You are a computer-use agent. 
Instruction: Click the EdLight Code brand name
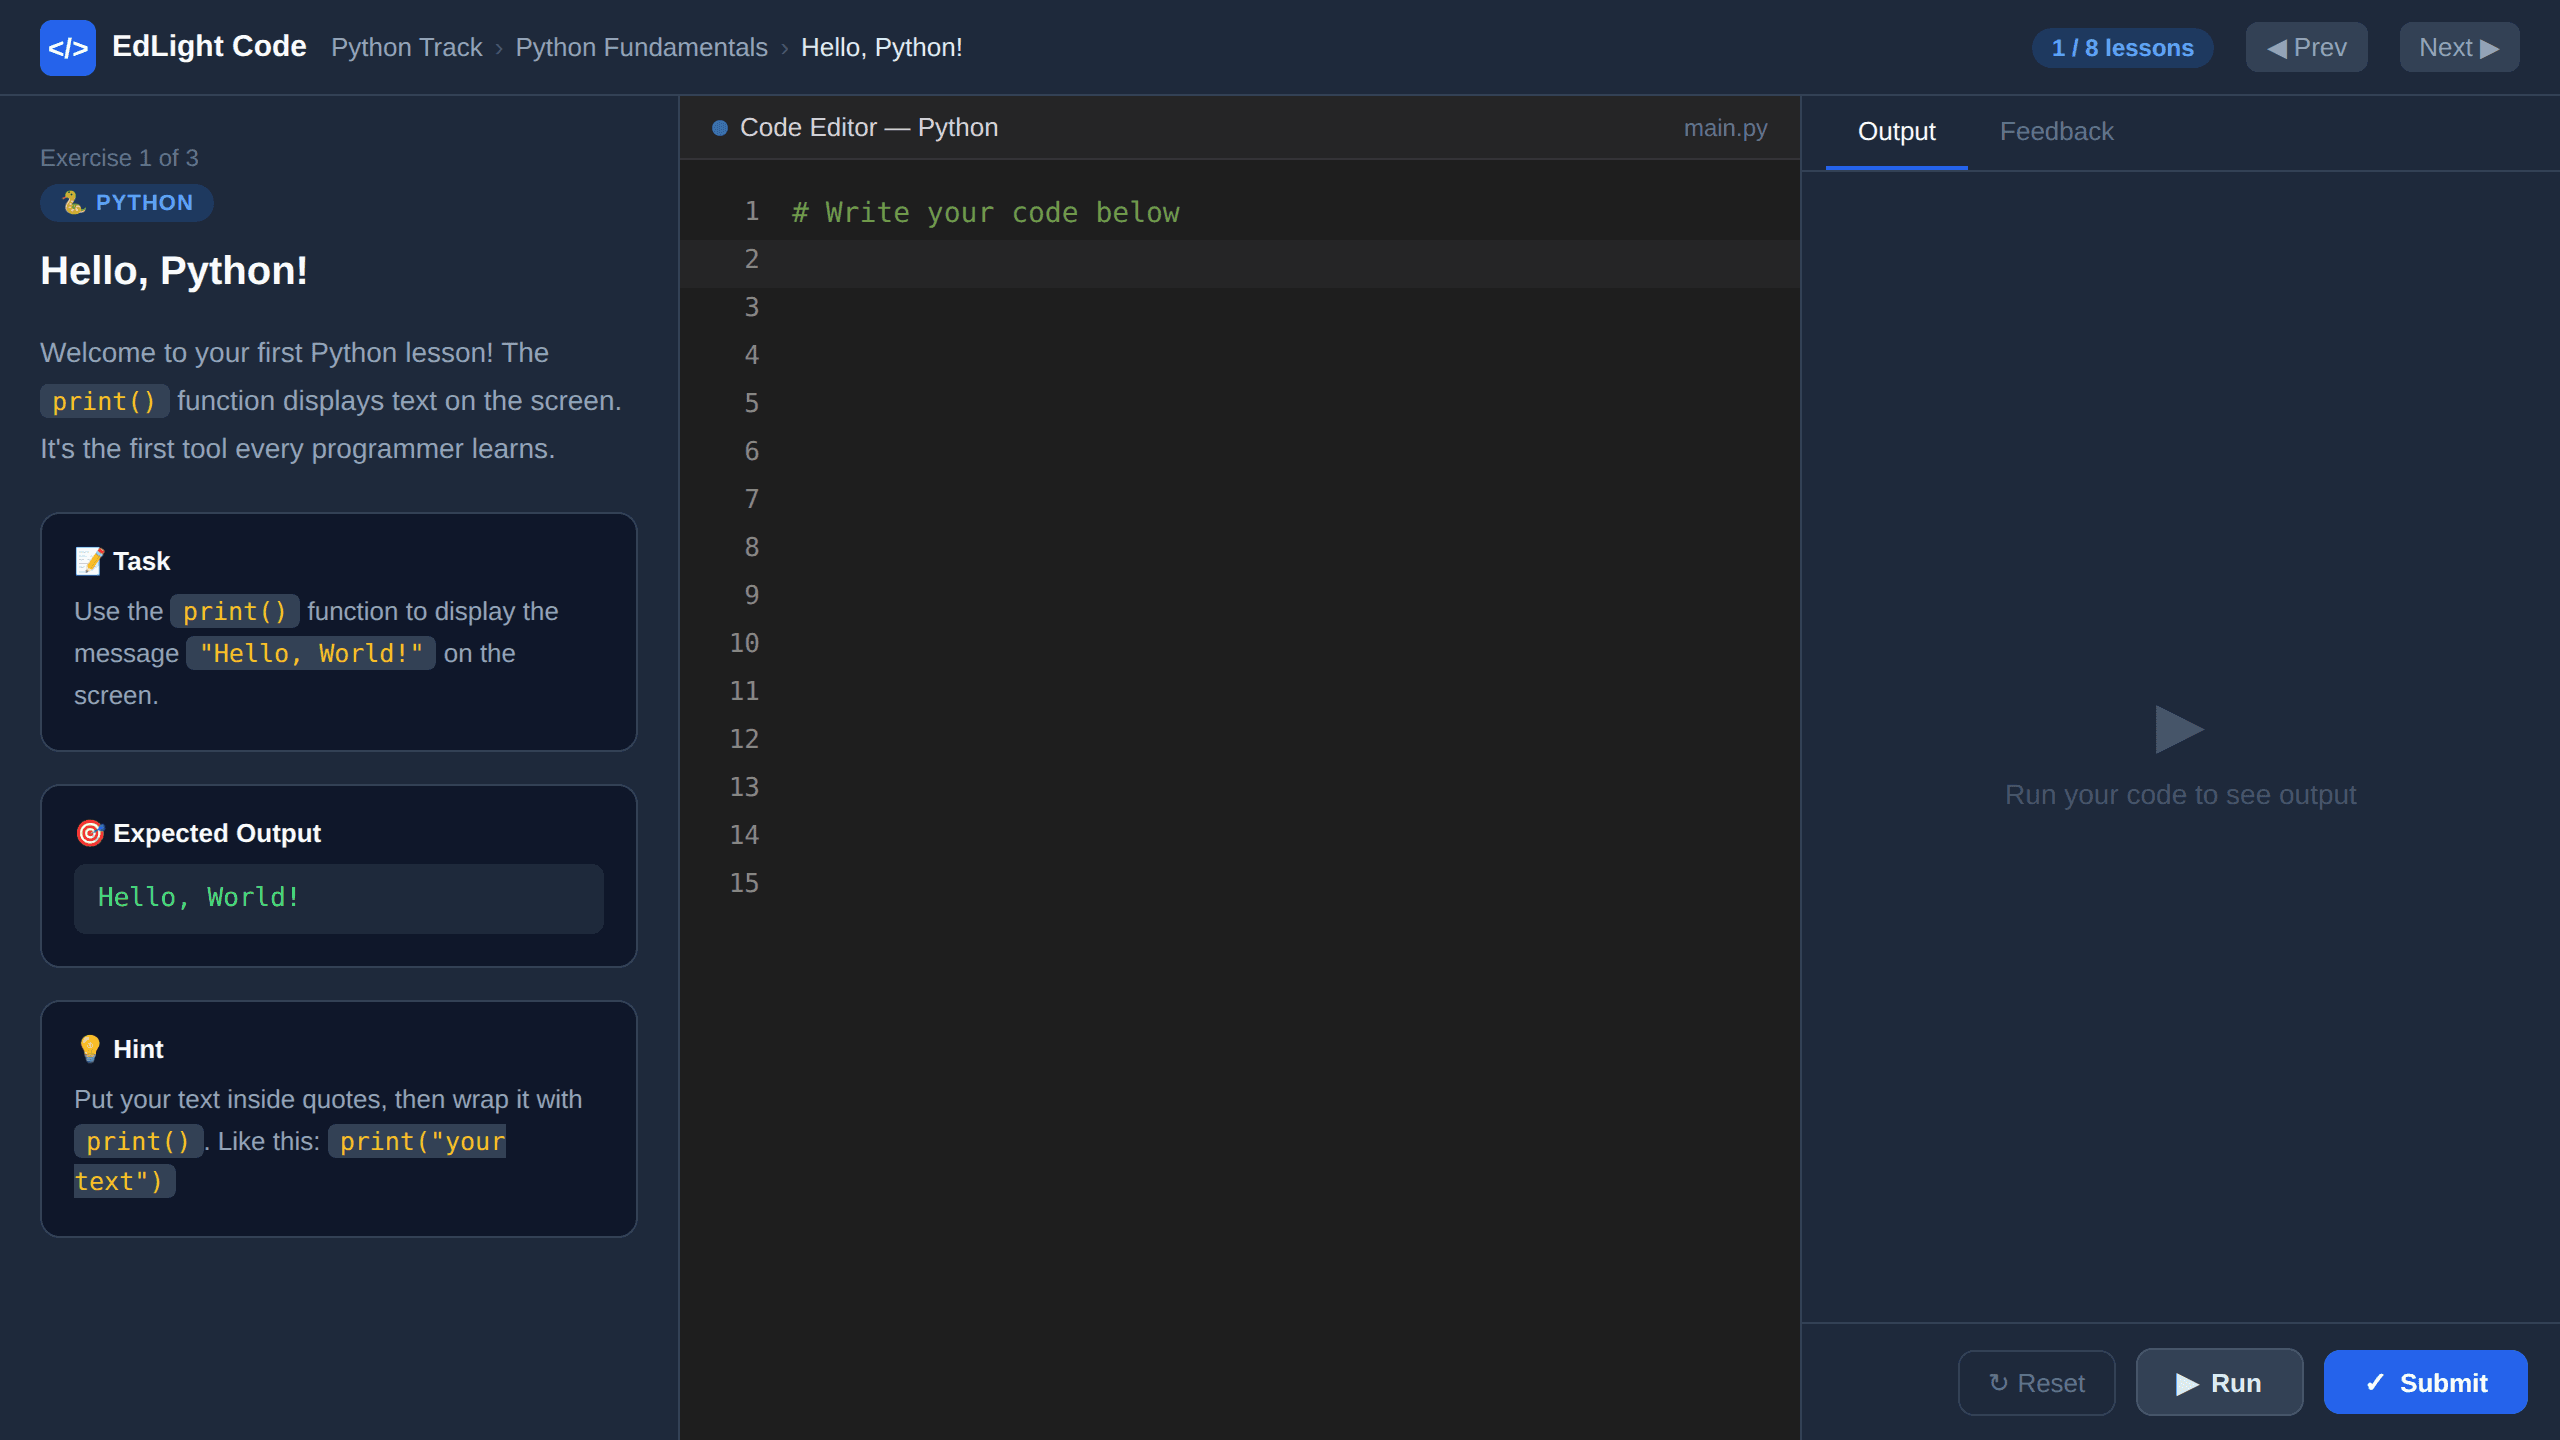tap(209, 46)
